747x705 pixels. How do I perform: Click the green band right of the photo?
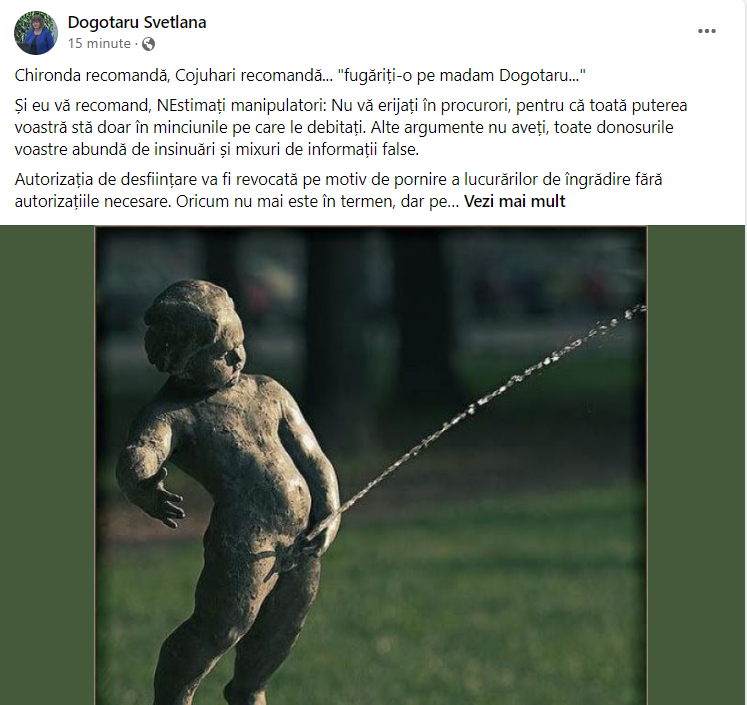(696, 465)
